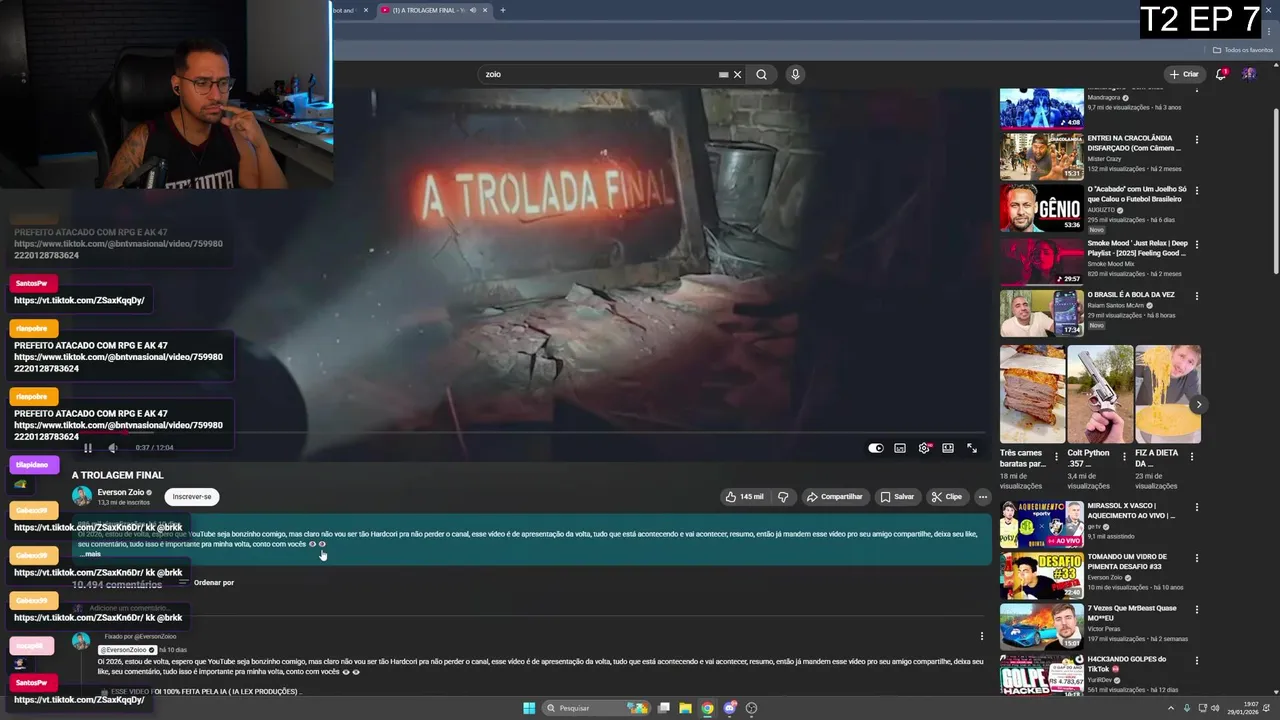Image resolution: width=1280 pixels, height=720 pixels.
Task: Click the Criar create button
Action: coord(1184,74)
